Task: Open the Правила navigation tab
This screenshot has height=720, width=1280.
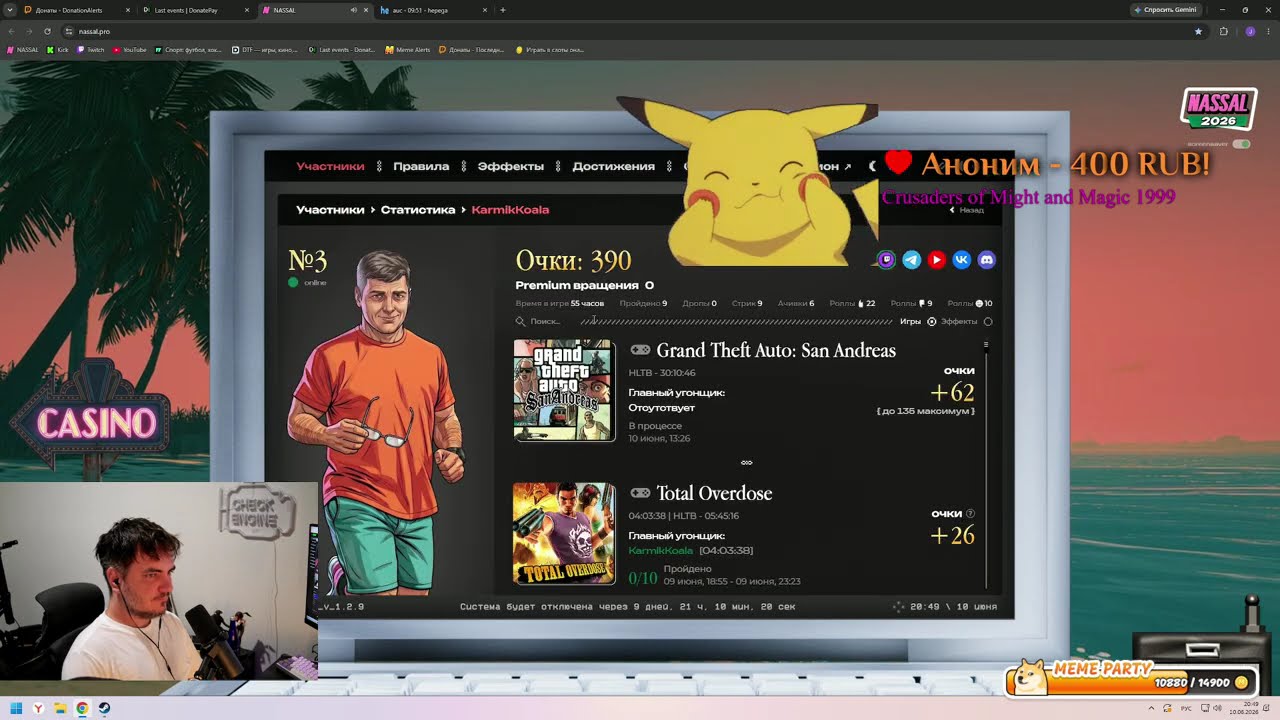Action: point(421,167)
